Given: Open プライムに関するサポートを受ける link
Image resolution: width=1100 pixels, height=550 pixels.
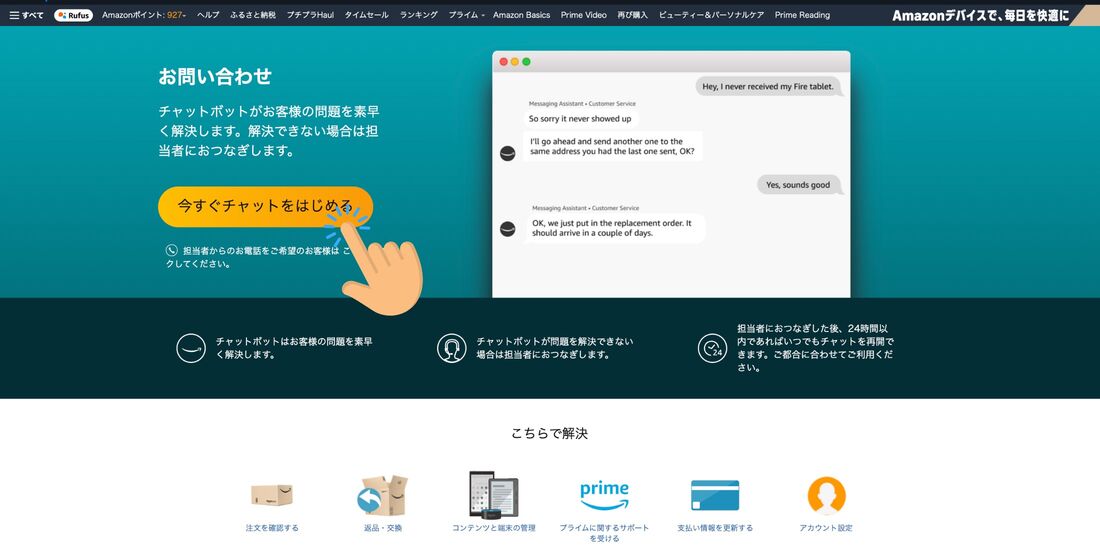Looking at the screenshot, I should pos(604,533).
